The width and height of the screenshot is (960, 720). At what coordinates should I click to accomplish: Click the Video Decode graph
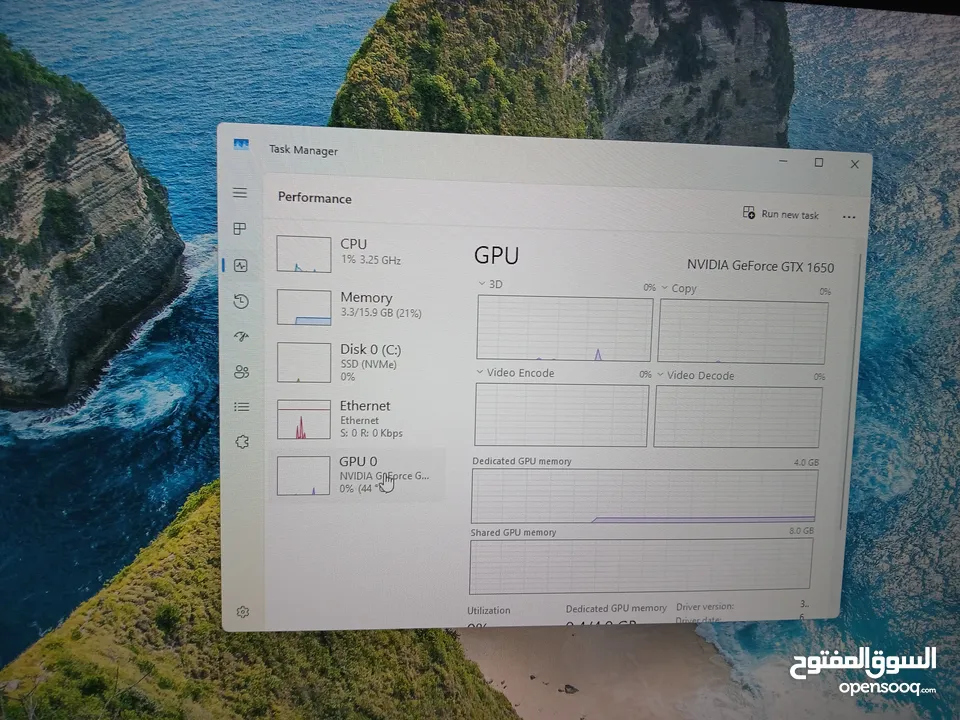point(738,418)
